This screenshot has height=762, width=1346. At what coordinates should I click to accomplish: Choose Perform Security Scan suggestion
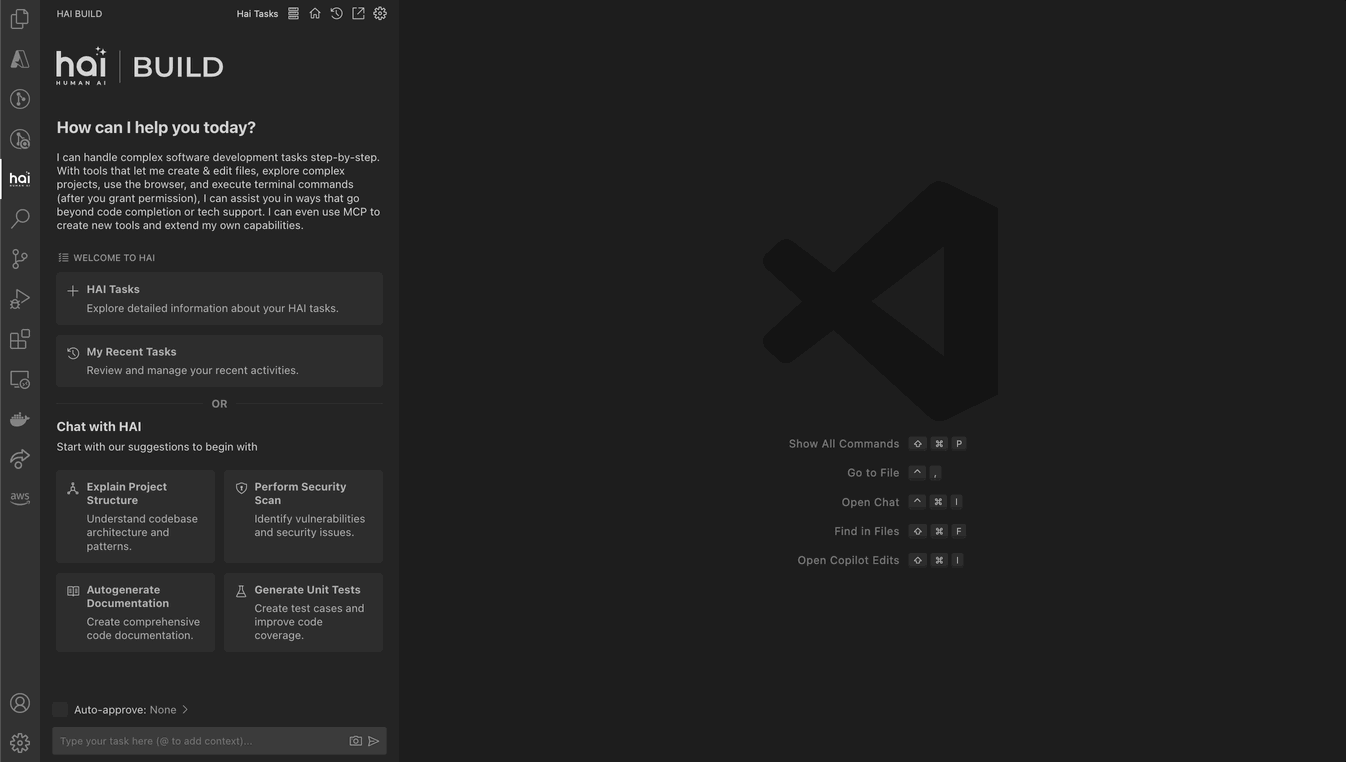303,516
